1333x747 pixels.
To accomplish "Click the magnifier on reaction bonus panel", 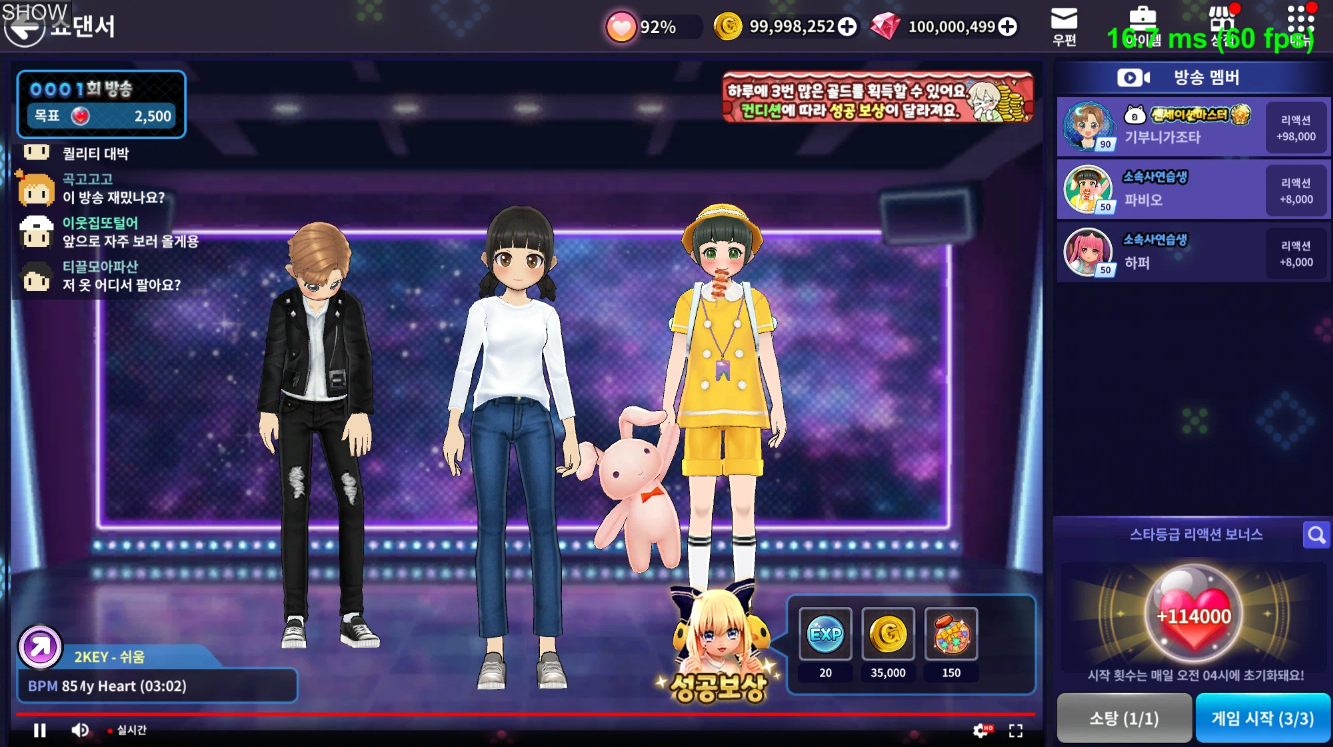I will click(1316, 535).
